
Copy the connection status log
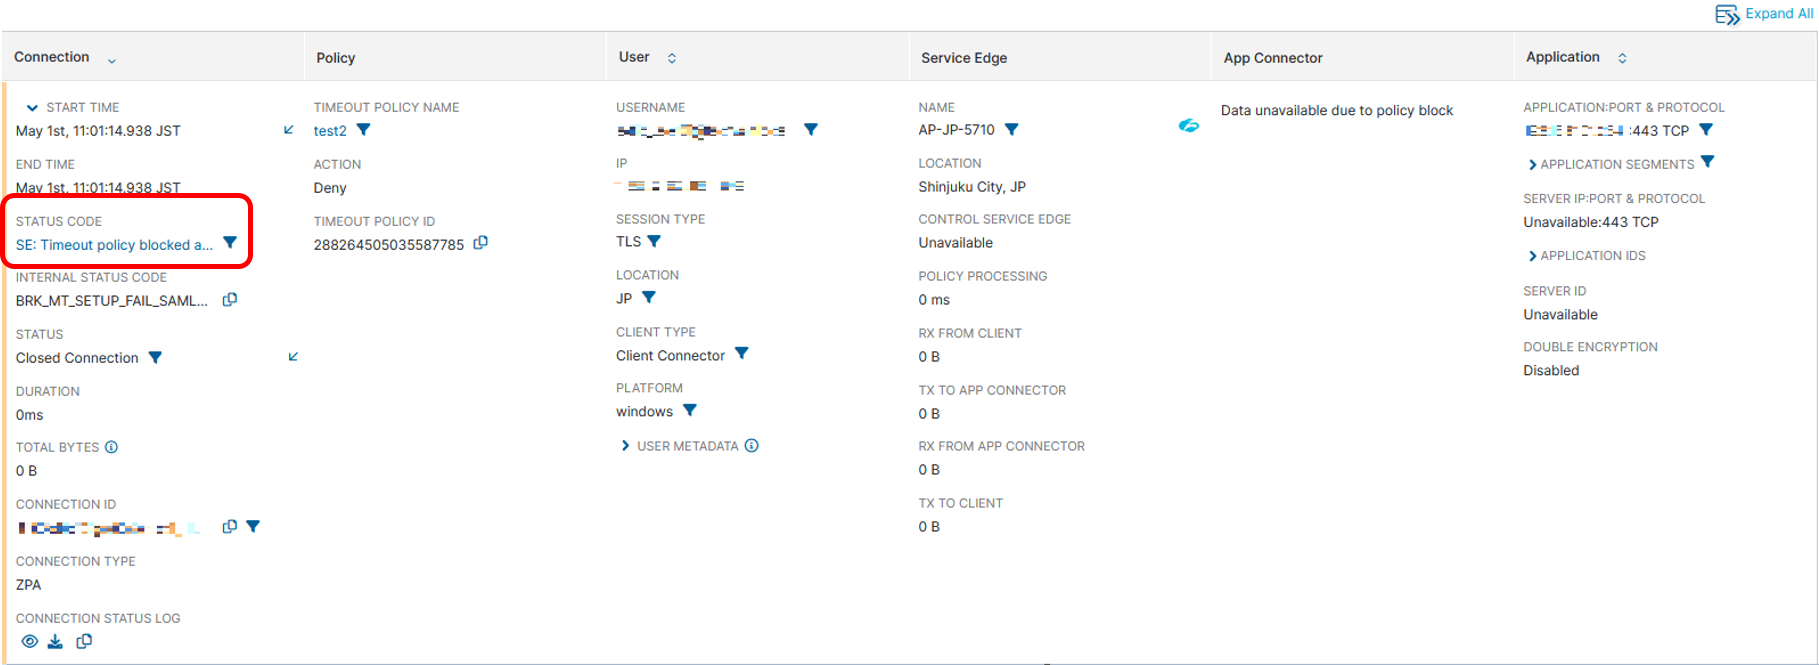84,642
